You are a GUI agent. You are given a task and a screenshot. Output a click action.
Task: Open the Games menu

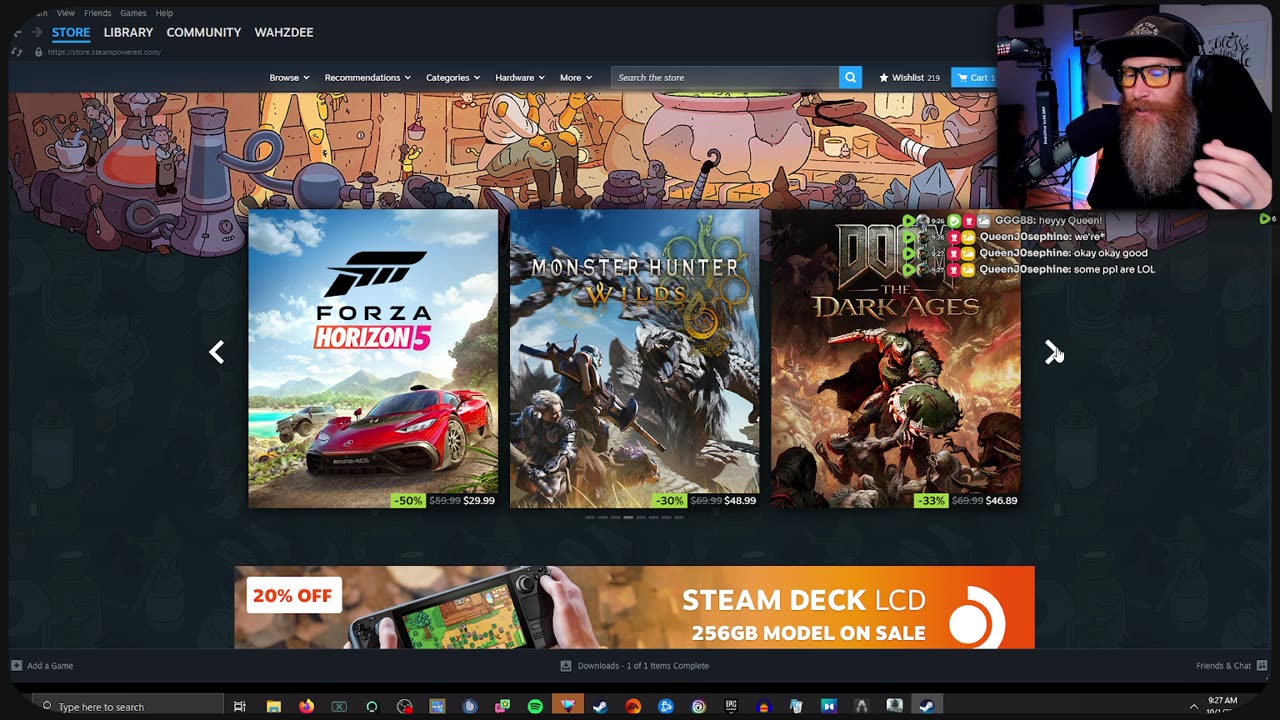[x=133, y=13]
